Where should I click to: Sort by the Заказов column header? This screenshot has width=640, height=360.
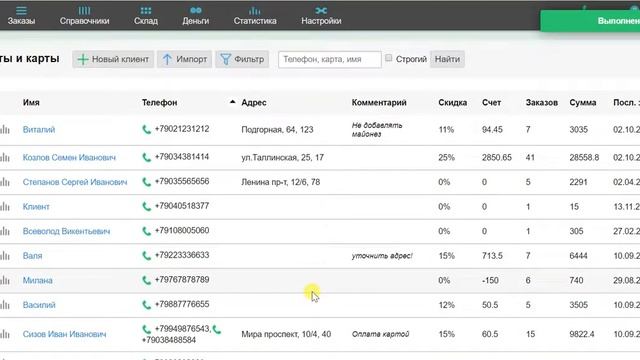(x=542, y=102)
